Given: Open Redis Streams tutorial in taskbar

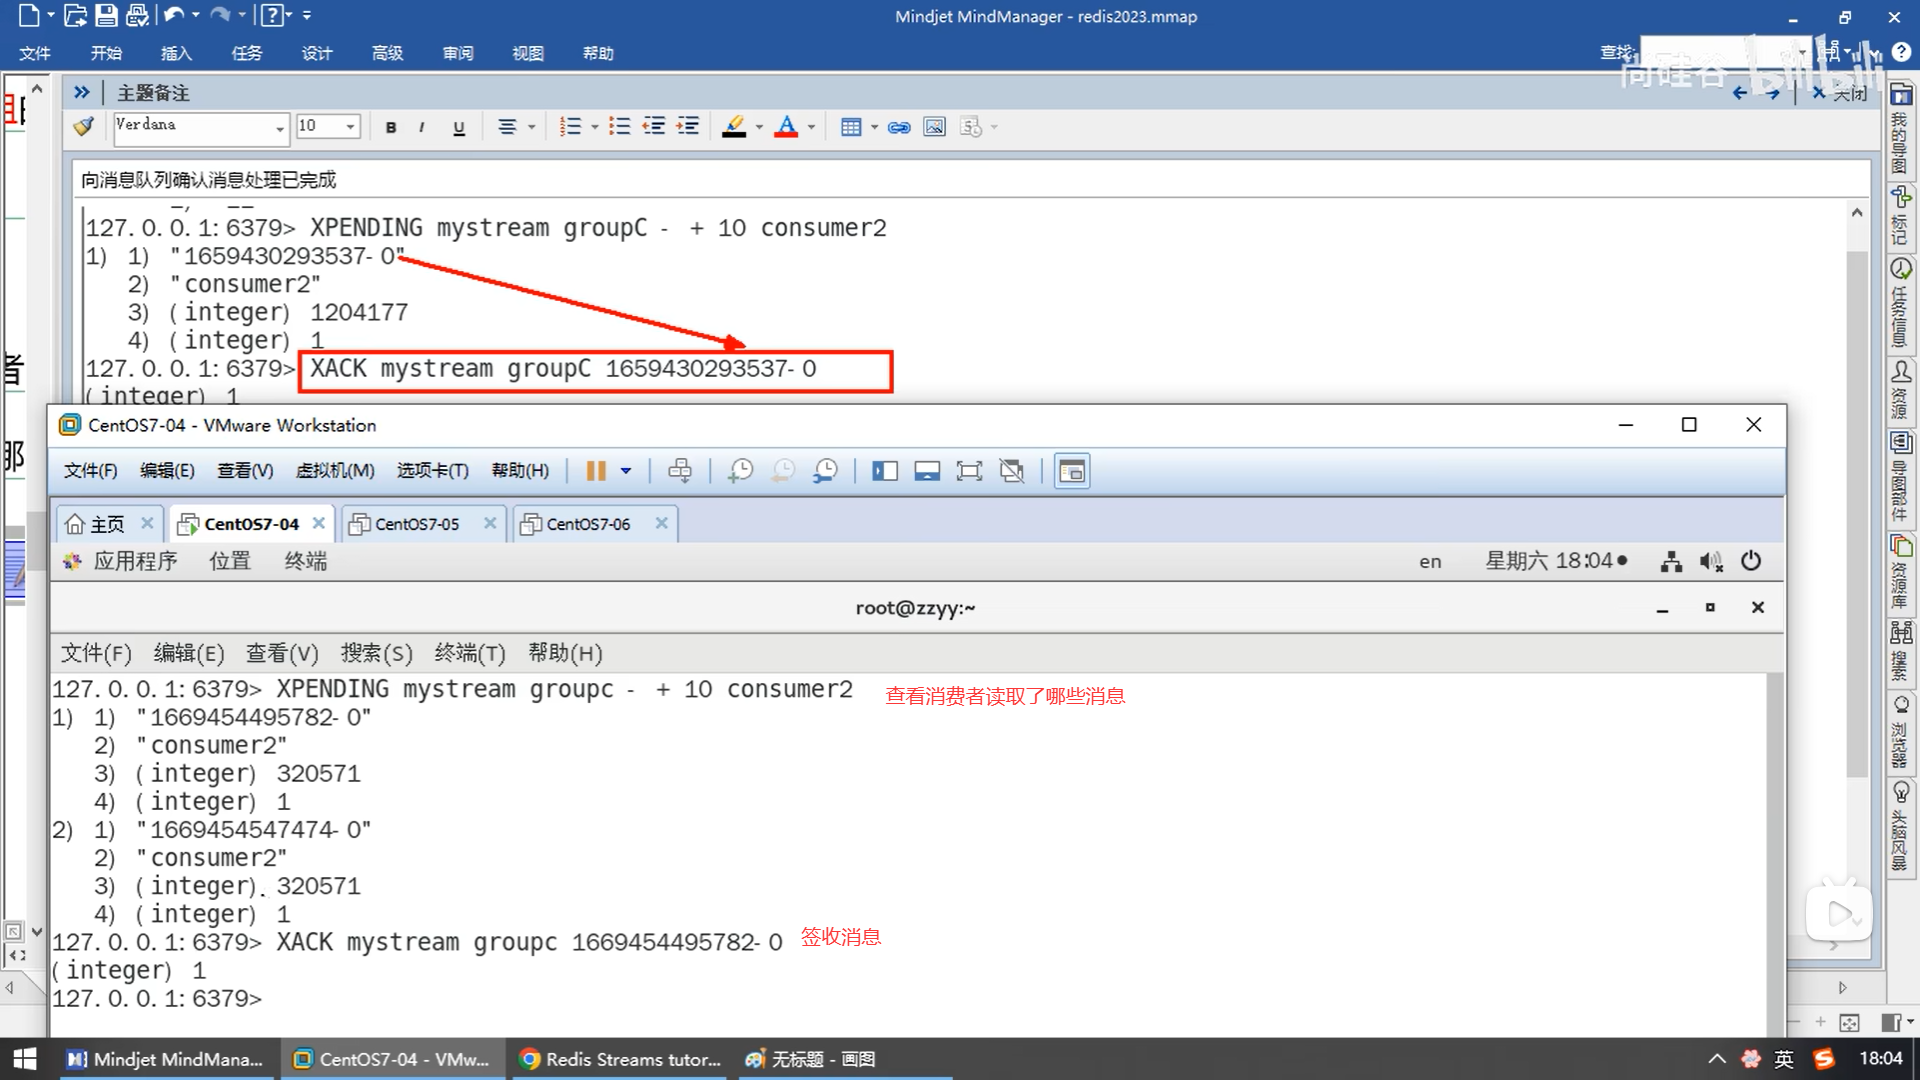Looking at the screenshot, I should click(620, 1059).
